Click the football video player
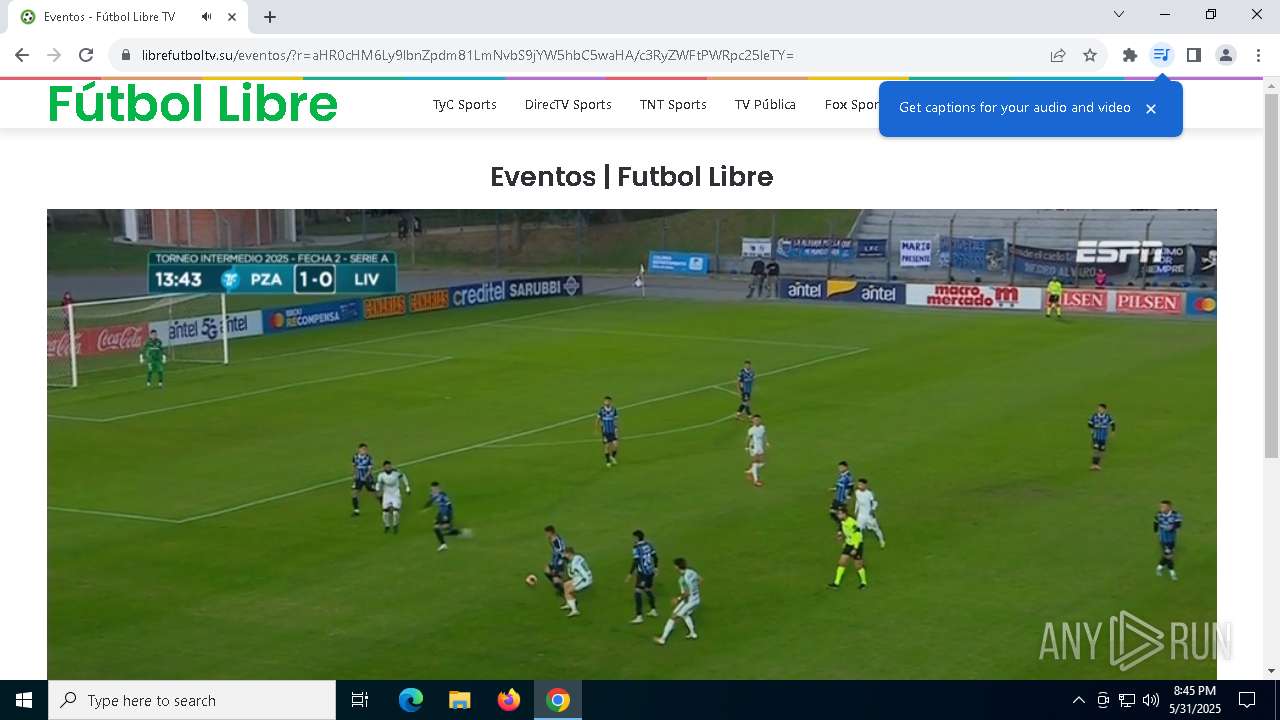Image resolution: width=1280 pixels, height=720 pixels. pyautogui.click(x=632, y=444)
